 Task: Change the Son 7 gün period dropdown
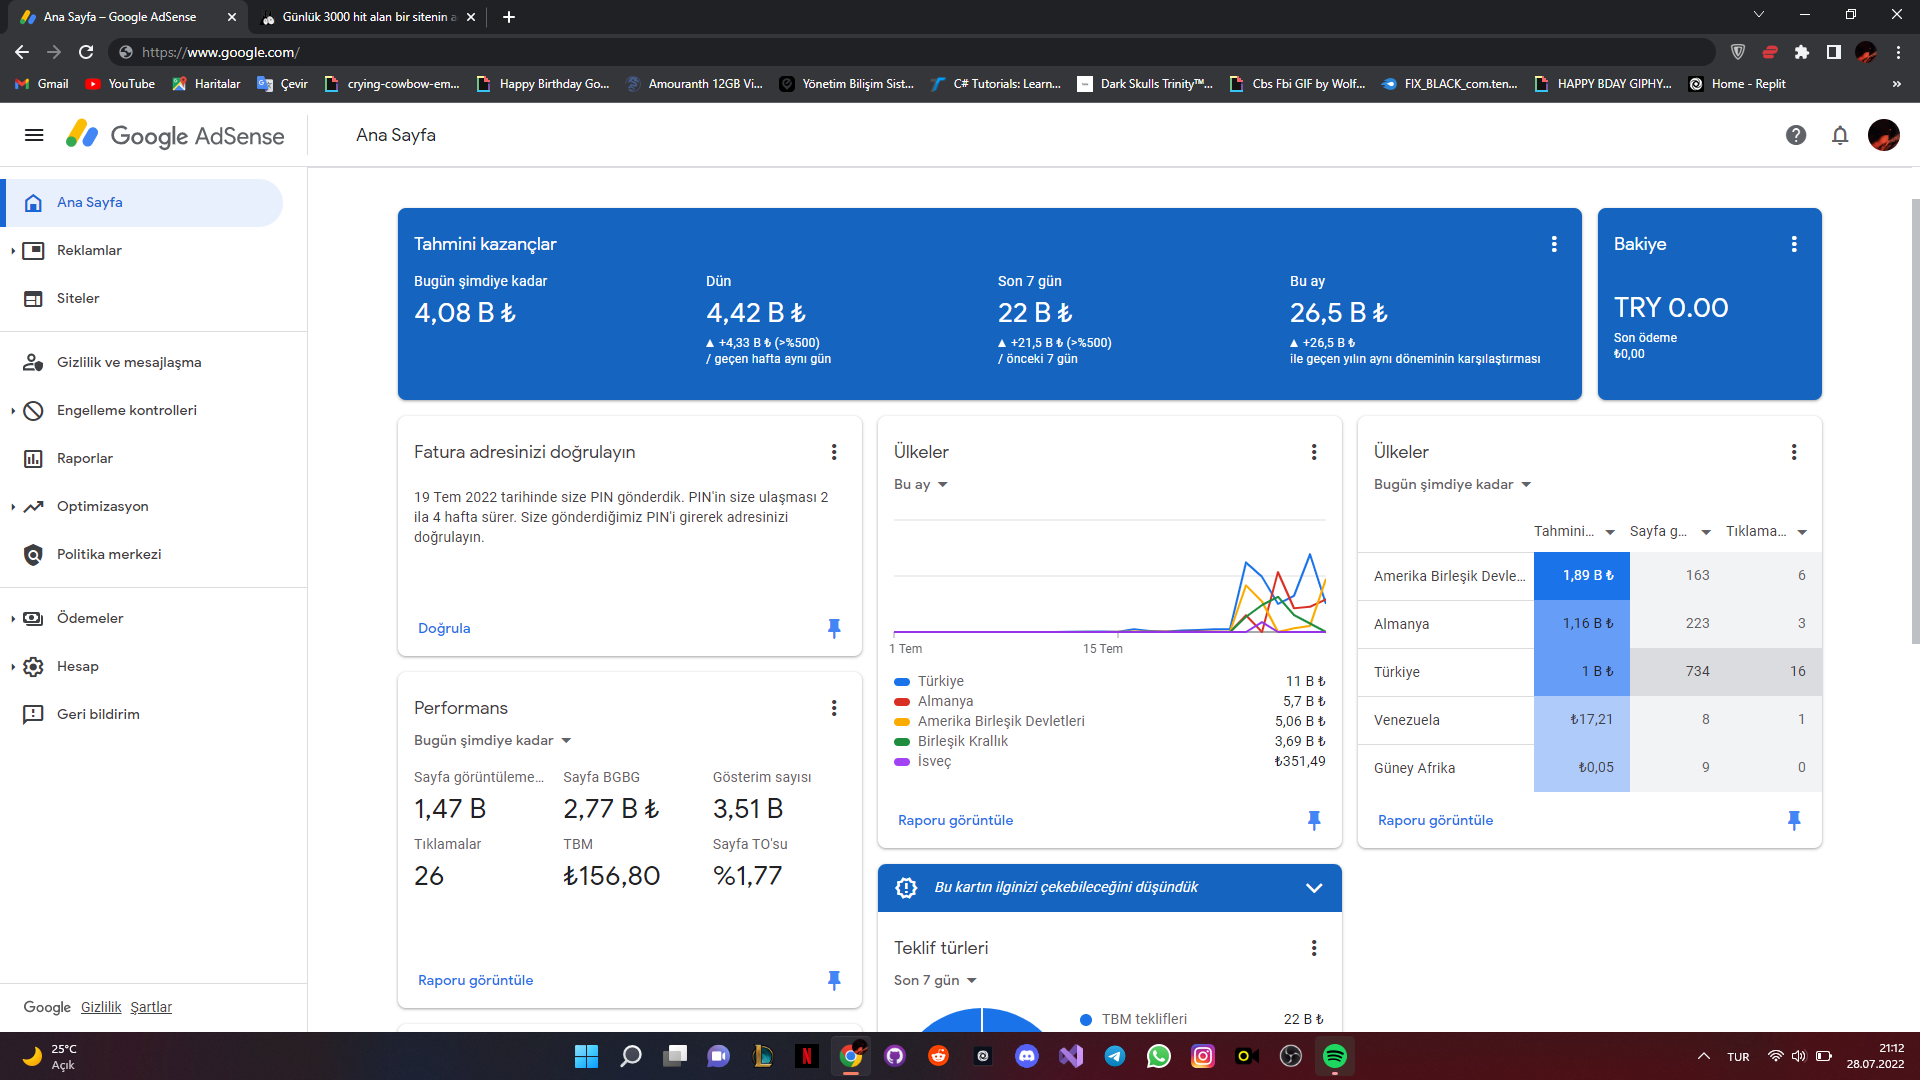click(x=935, y=981)
